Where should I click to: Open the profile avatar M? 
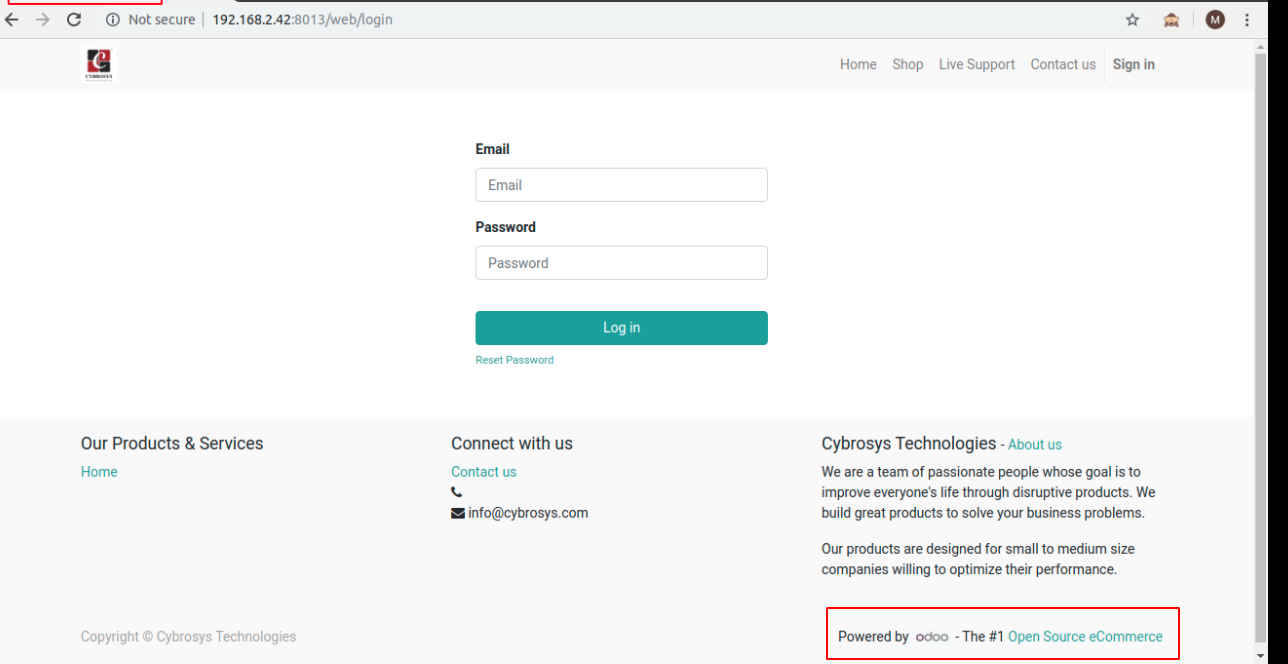1215,20
